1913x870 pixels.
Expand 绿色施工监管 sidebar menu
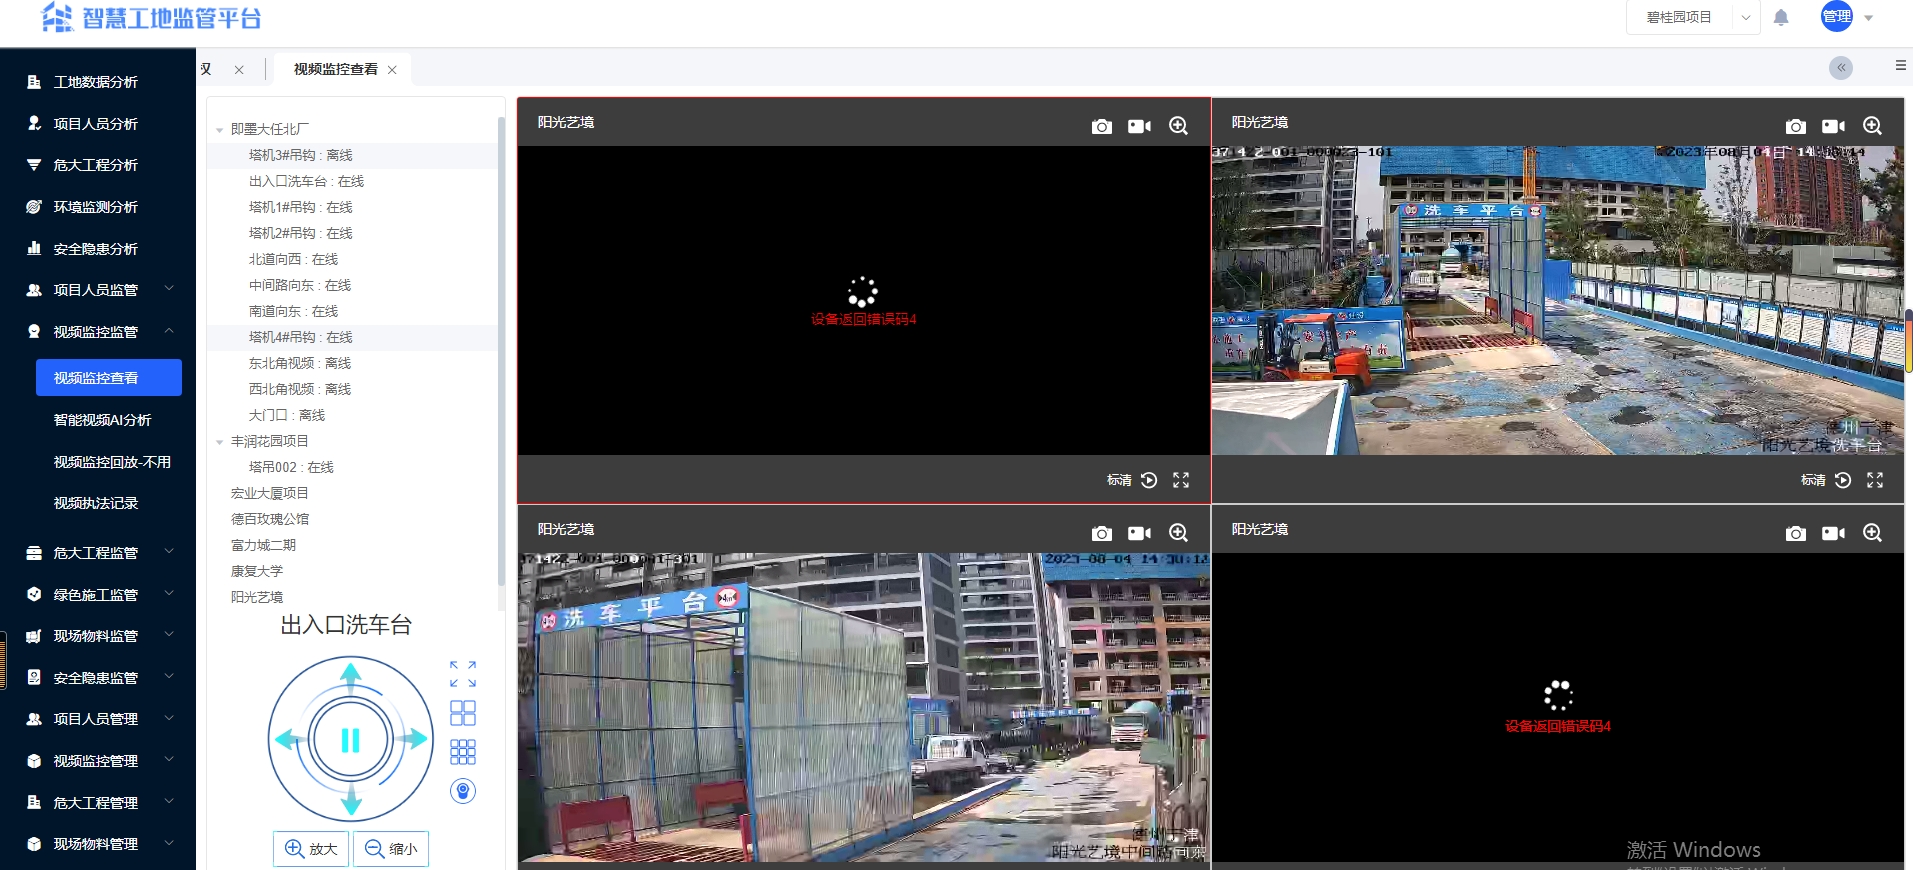point(98,595)
